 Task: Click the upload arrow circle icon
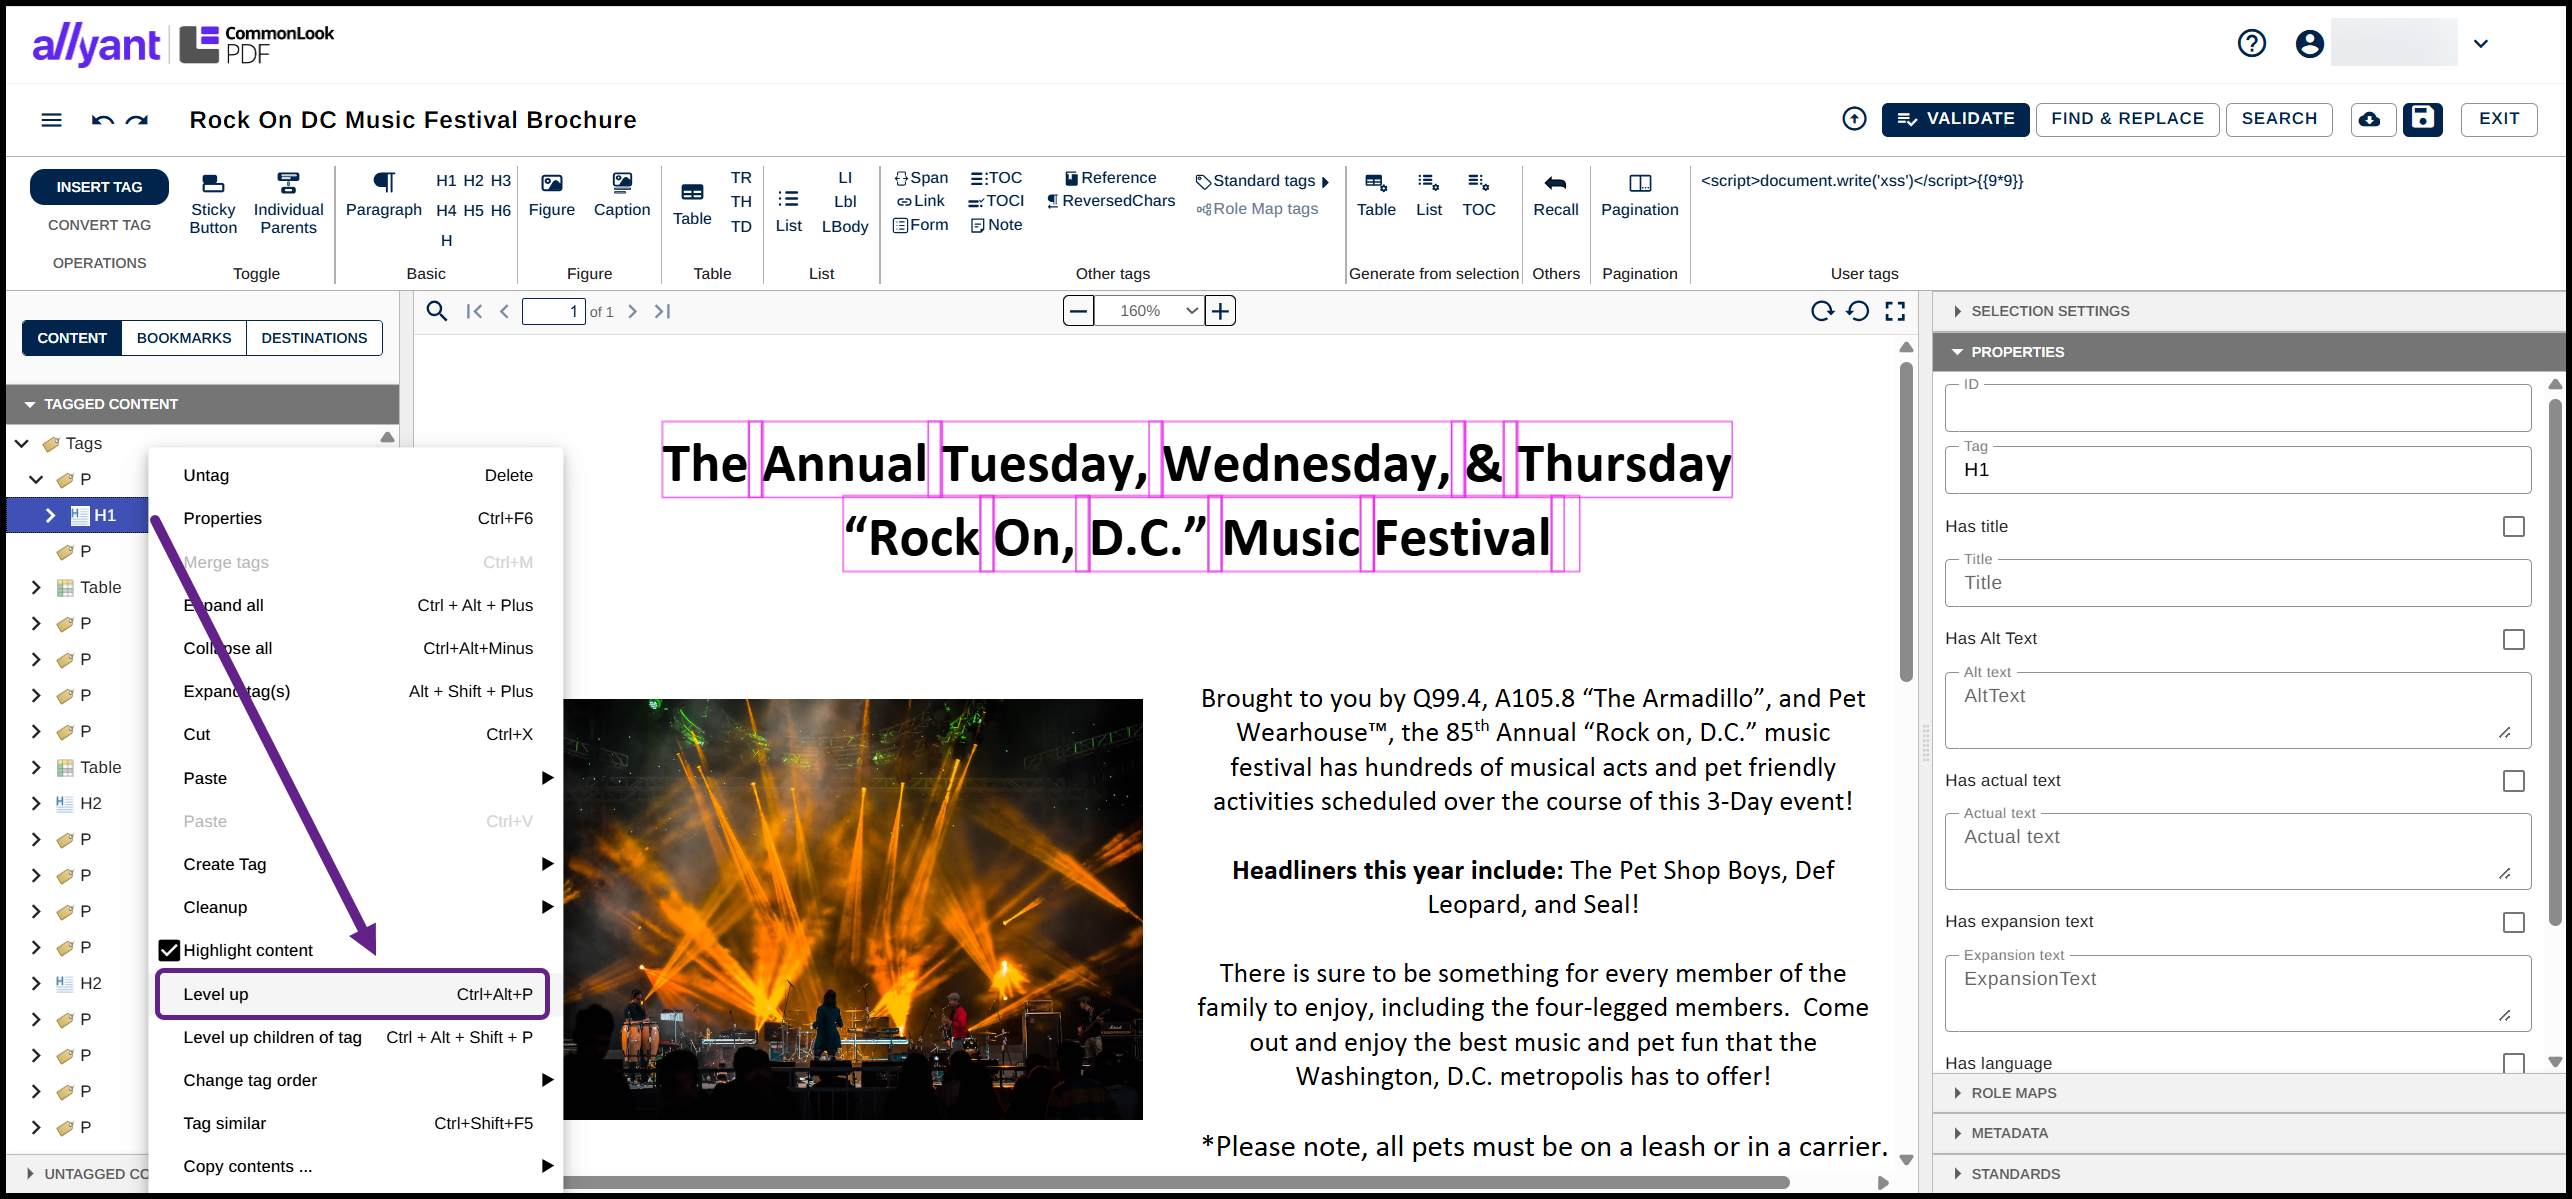click(1854, 119)
